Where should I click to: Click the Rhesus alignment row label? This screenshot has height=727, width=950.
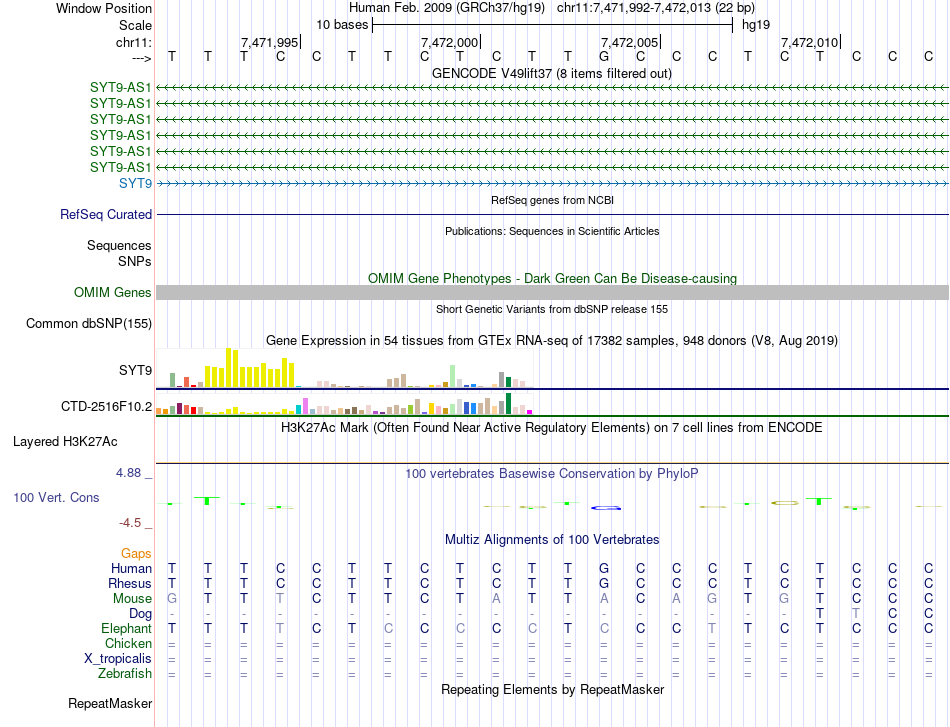[130, 583]
